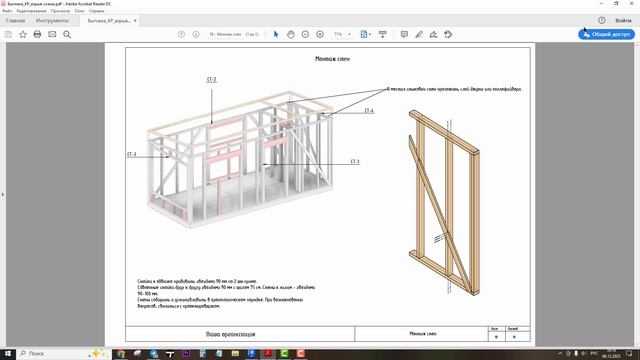Viewport: 640px width, 360px height.
Task: Click the СТ-1 label on drawing
Action: pos(355,162)
